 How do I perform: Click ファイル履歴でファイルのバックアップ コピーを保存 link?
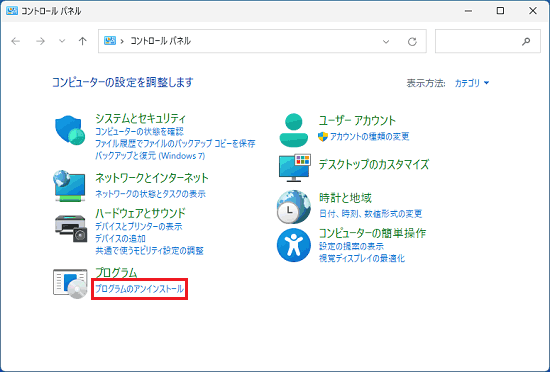click(175, 144)
